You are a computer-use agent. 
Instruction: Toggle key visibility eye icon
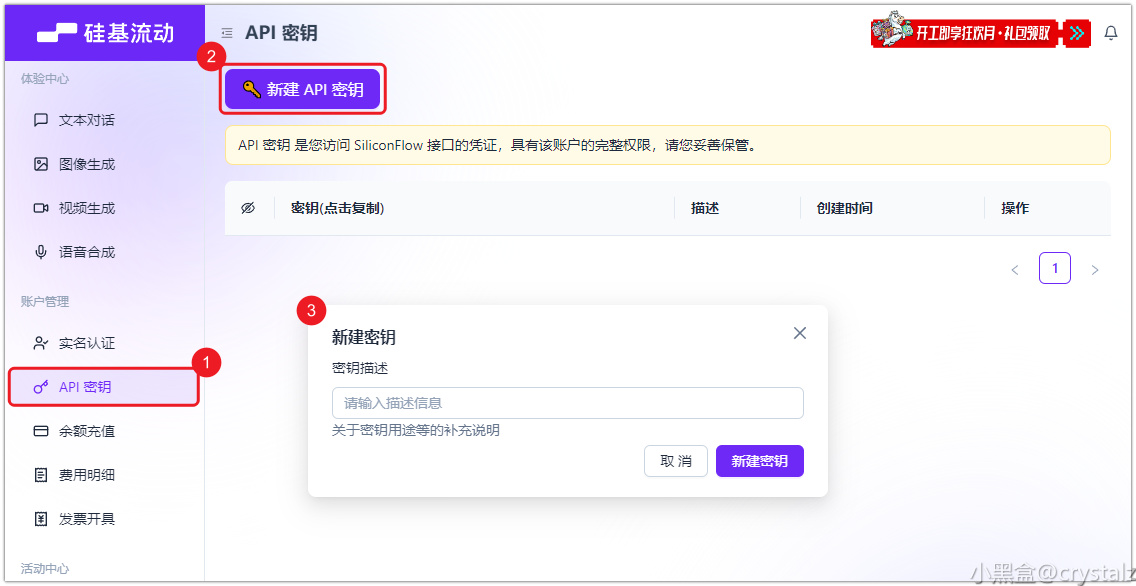(248, 209)
